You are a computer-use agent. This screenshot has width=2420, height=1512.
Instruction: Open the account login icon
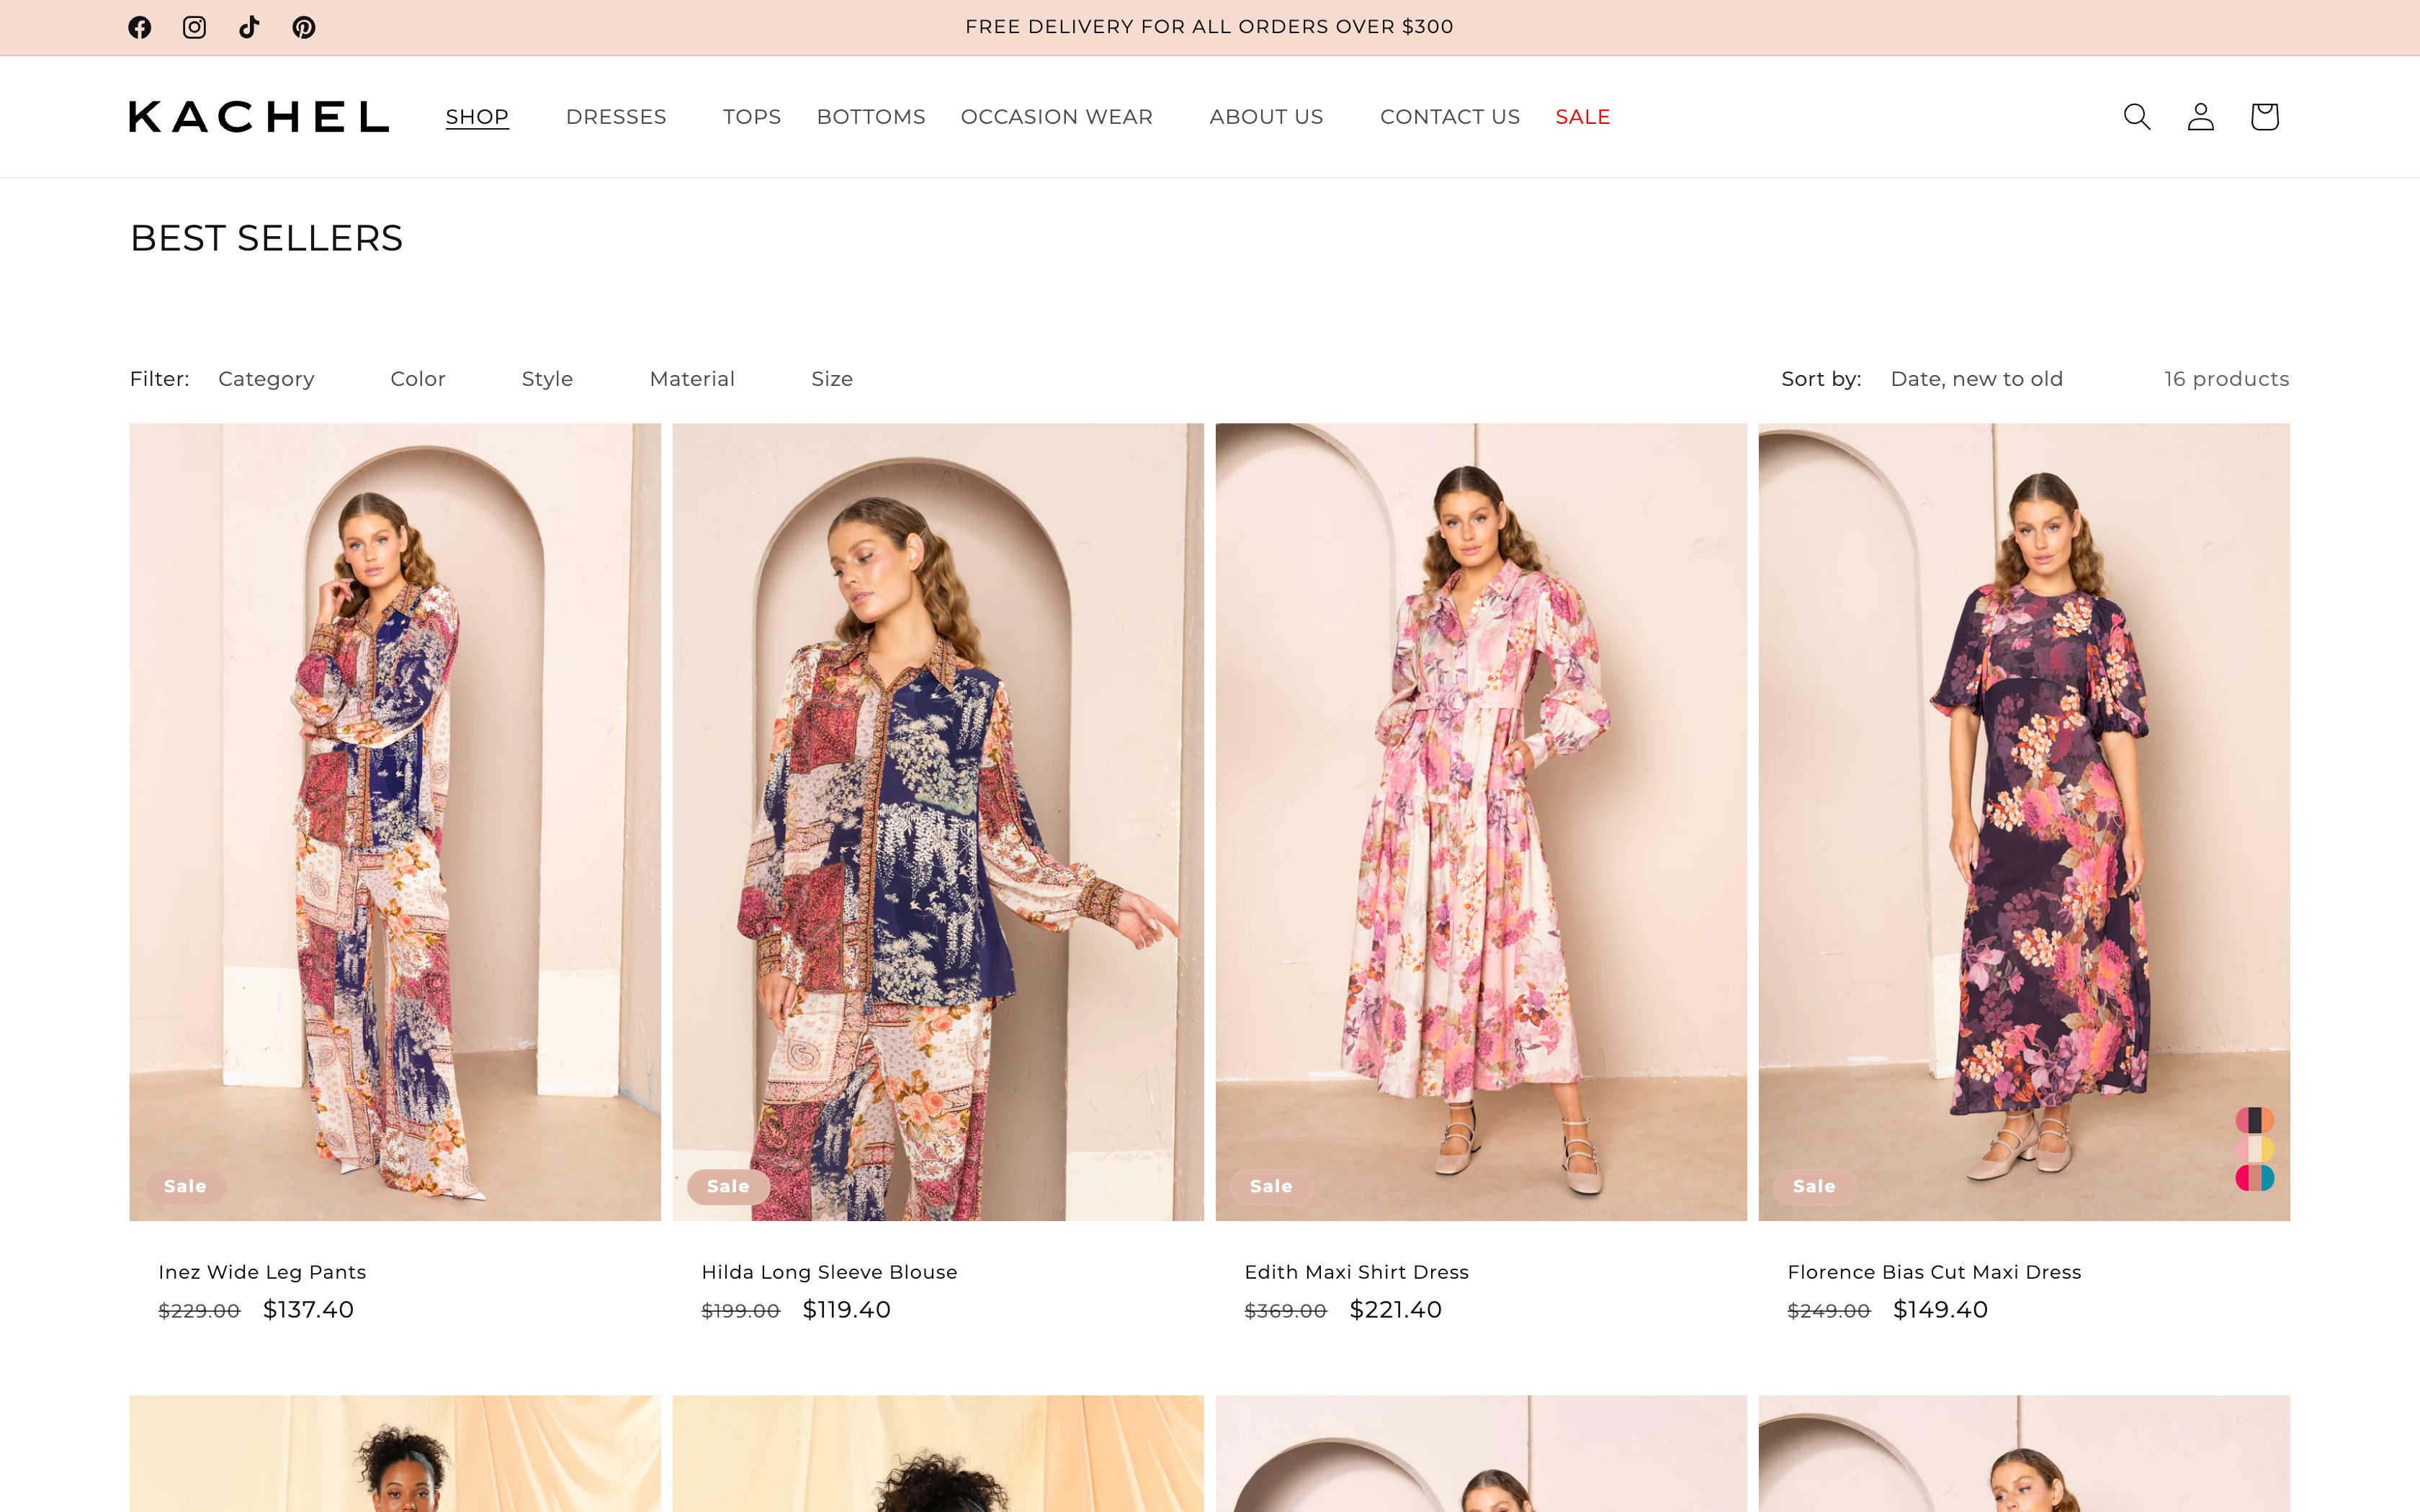click(x=2200, y=116)
